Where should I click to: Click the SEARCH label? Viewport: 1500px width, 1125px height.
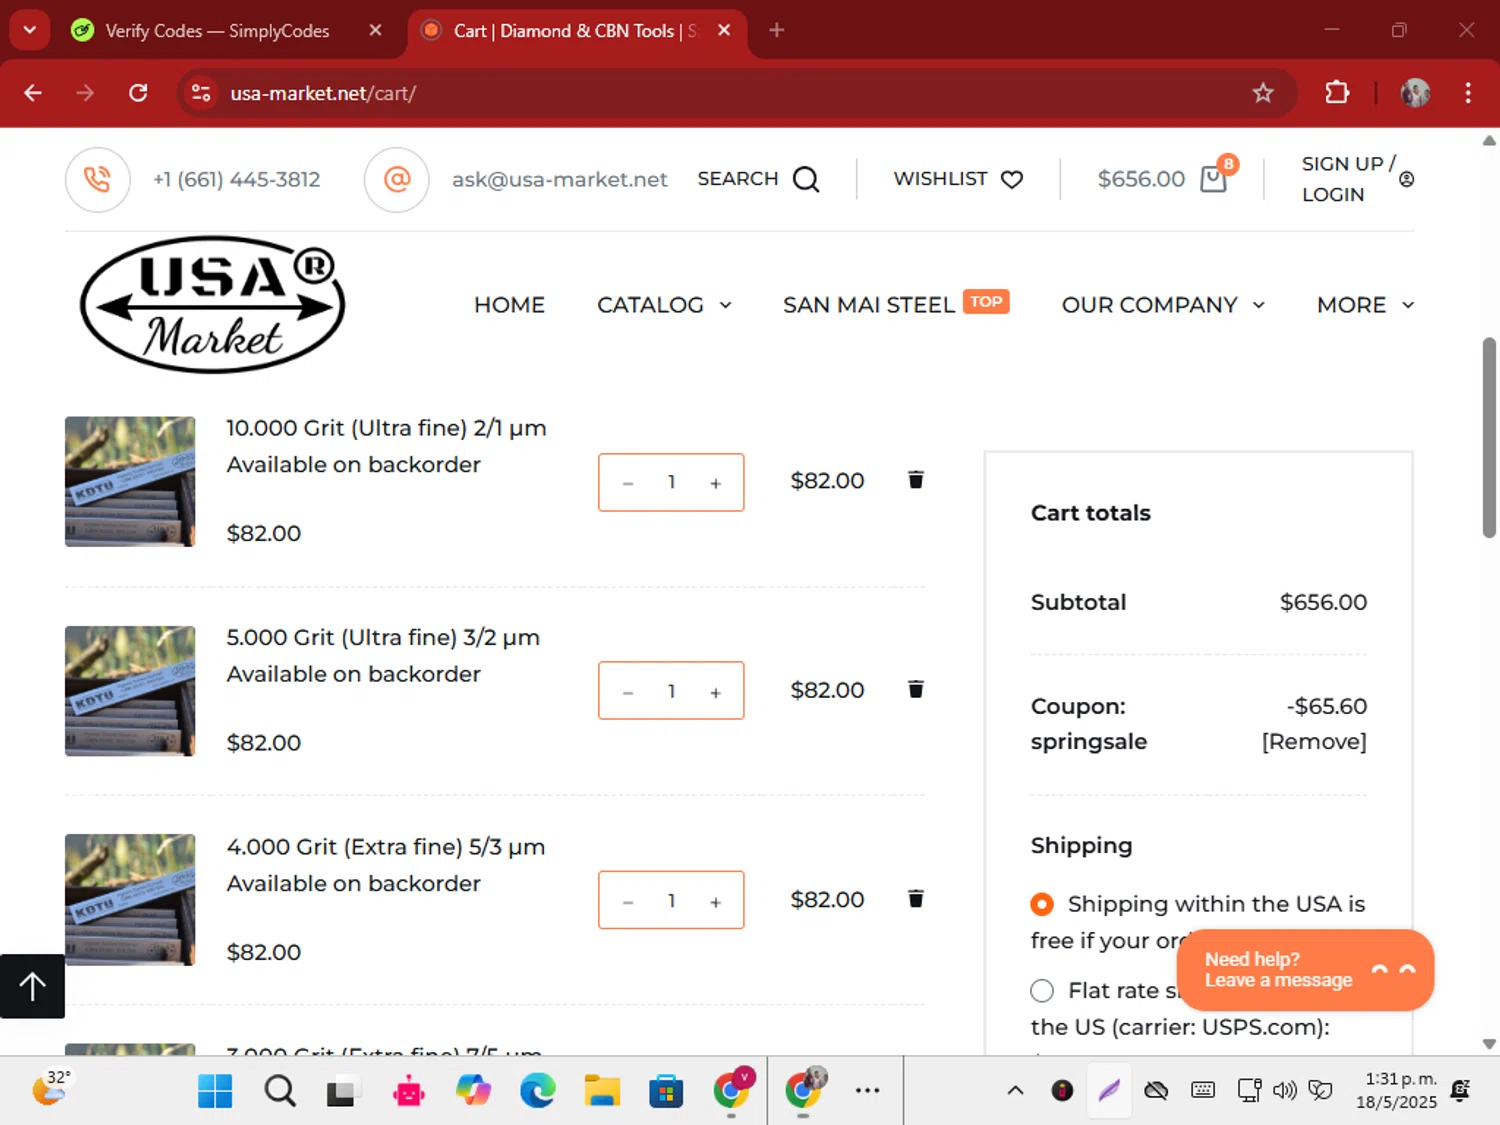click(x=737, y=179)
